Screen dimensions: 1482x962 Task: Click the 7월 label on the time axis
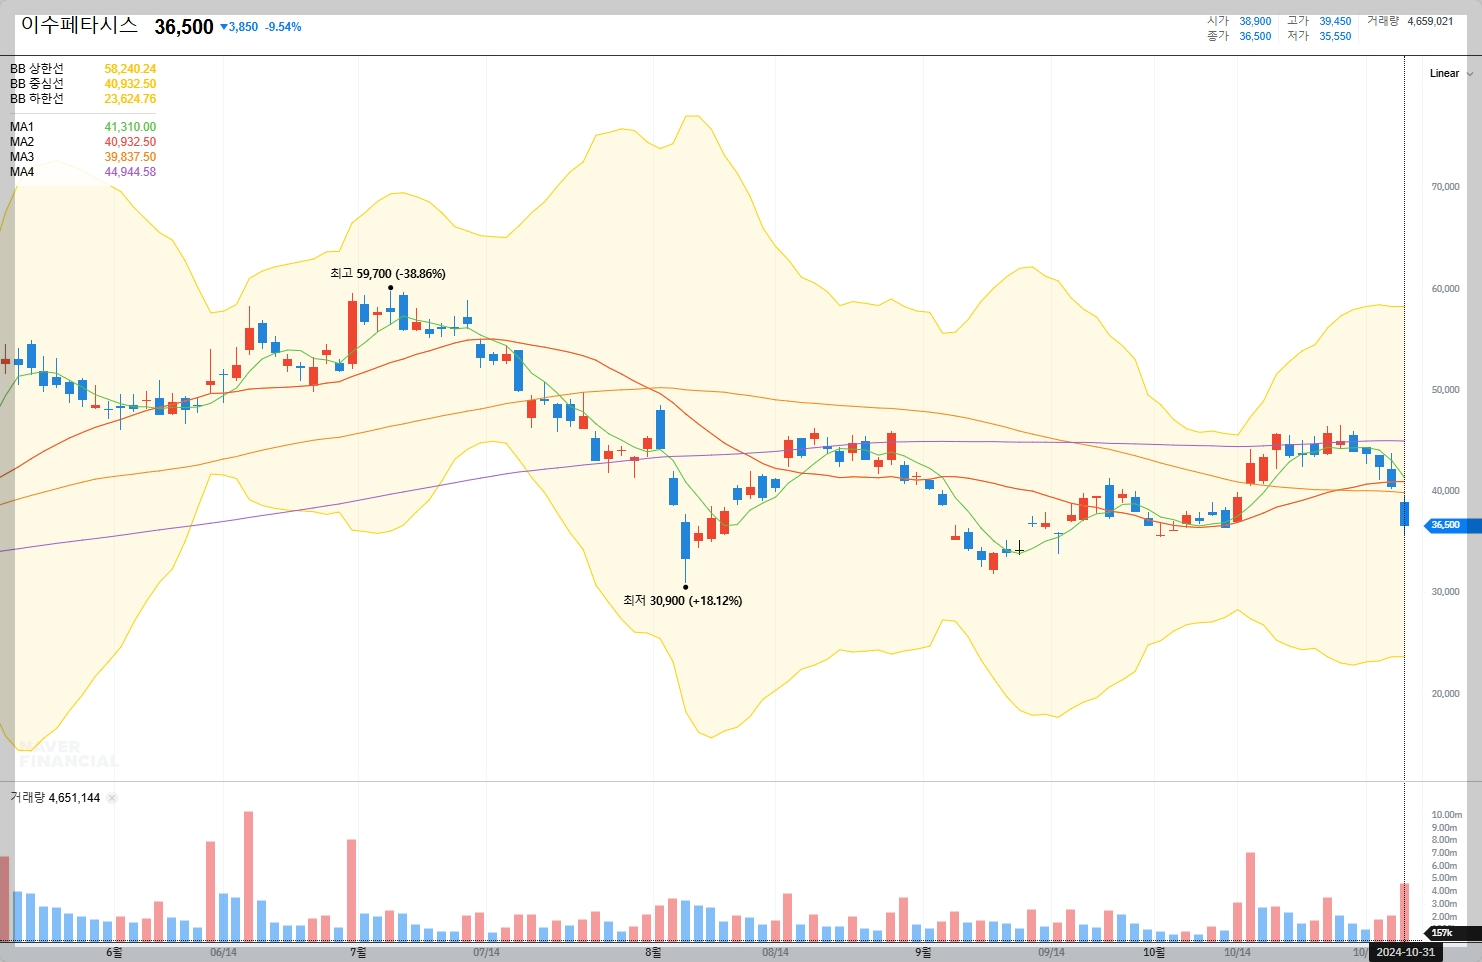(x=358, y=952)
